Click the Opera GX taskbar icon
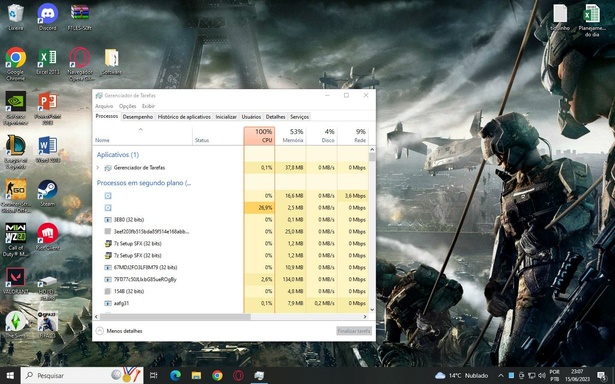This screenshot has width=615, height=384. [x=238, y=375]
